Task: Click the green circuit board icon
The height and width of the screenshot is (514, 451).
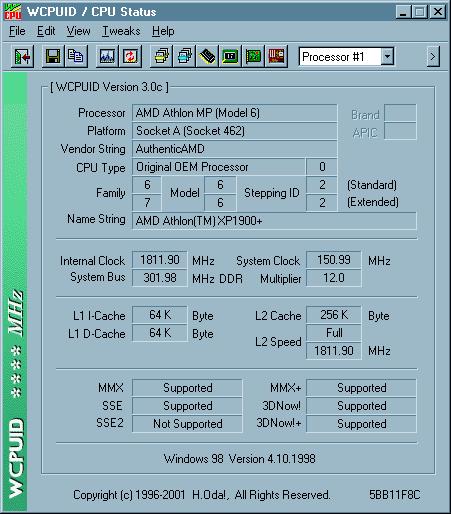Action: coord(253,57)
